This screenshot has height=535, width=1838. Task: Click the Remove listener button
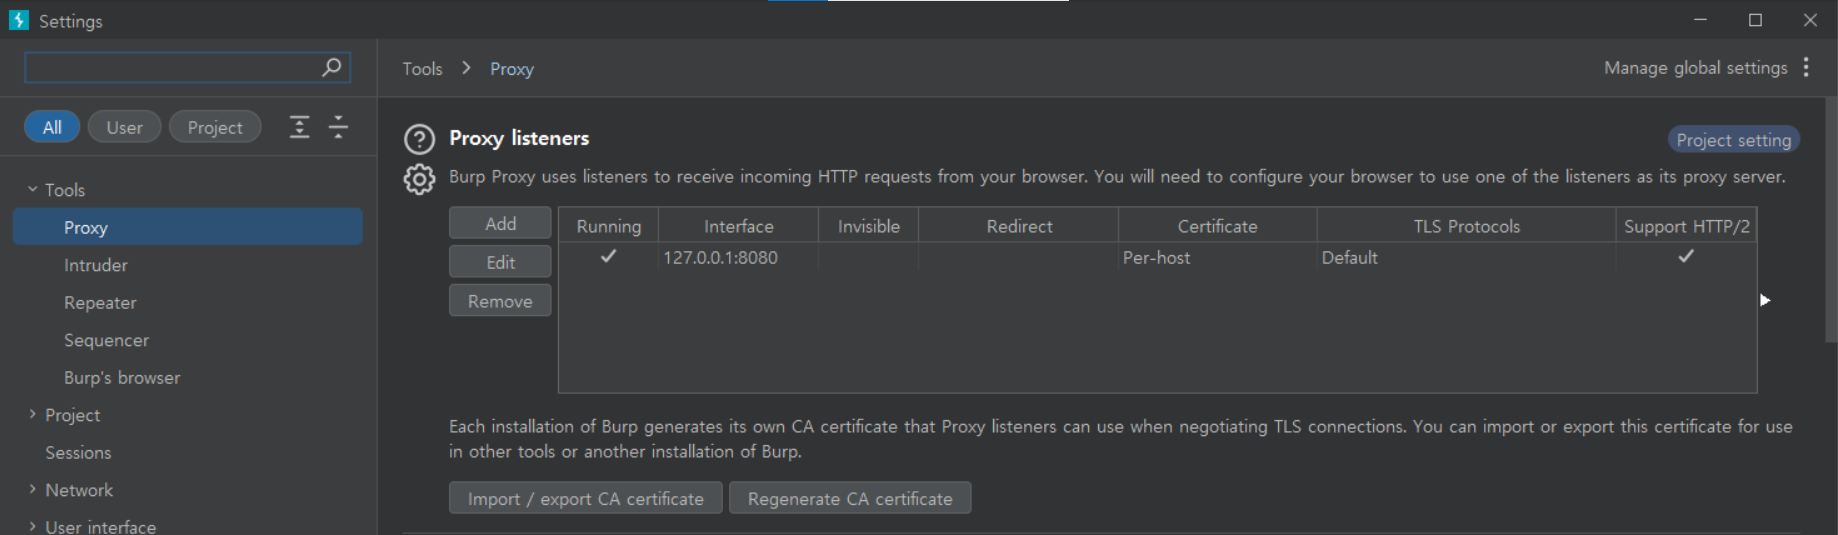[x=500, y=301]
